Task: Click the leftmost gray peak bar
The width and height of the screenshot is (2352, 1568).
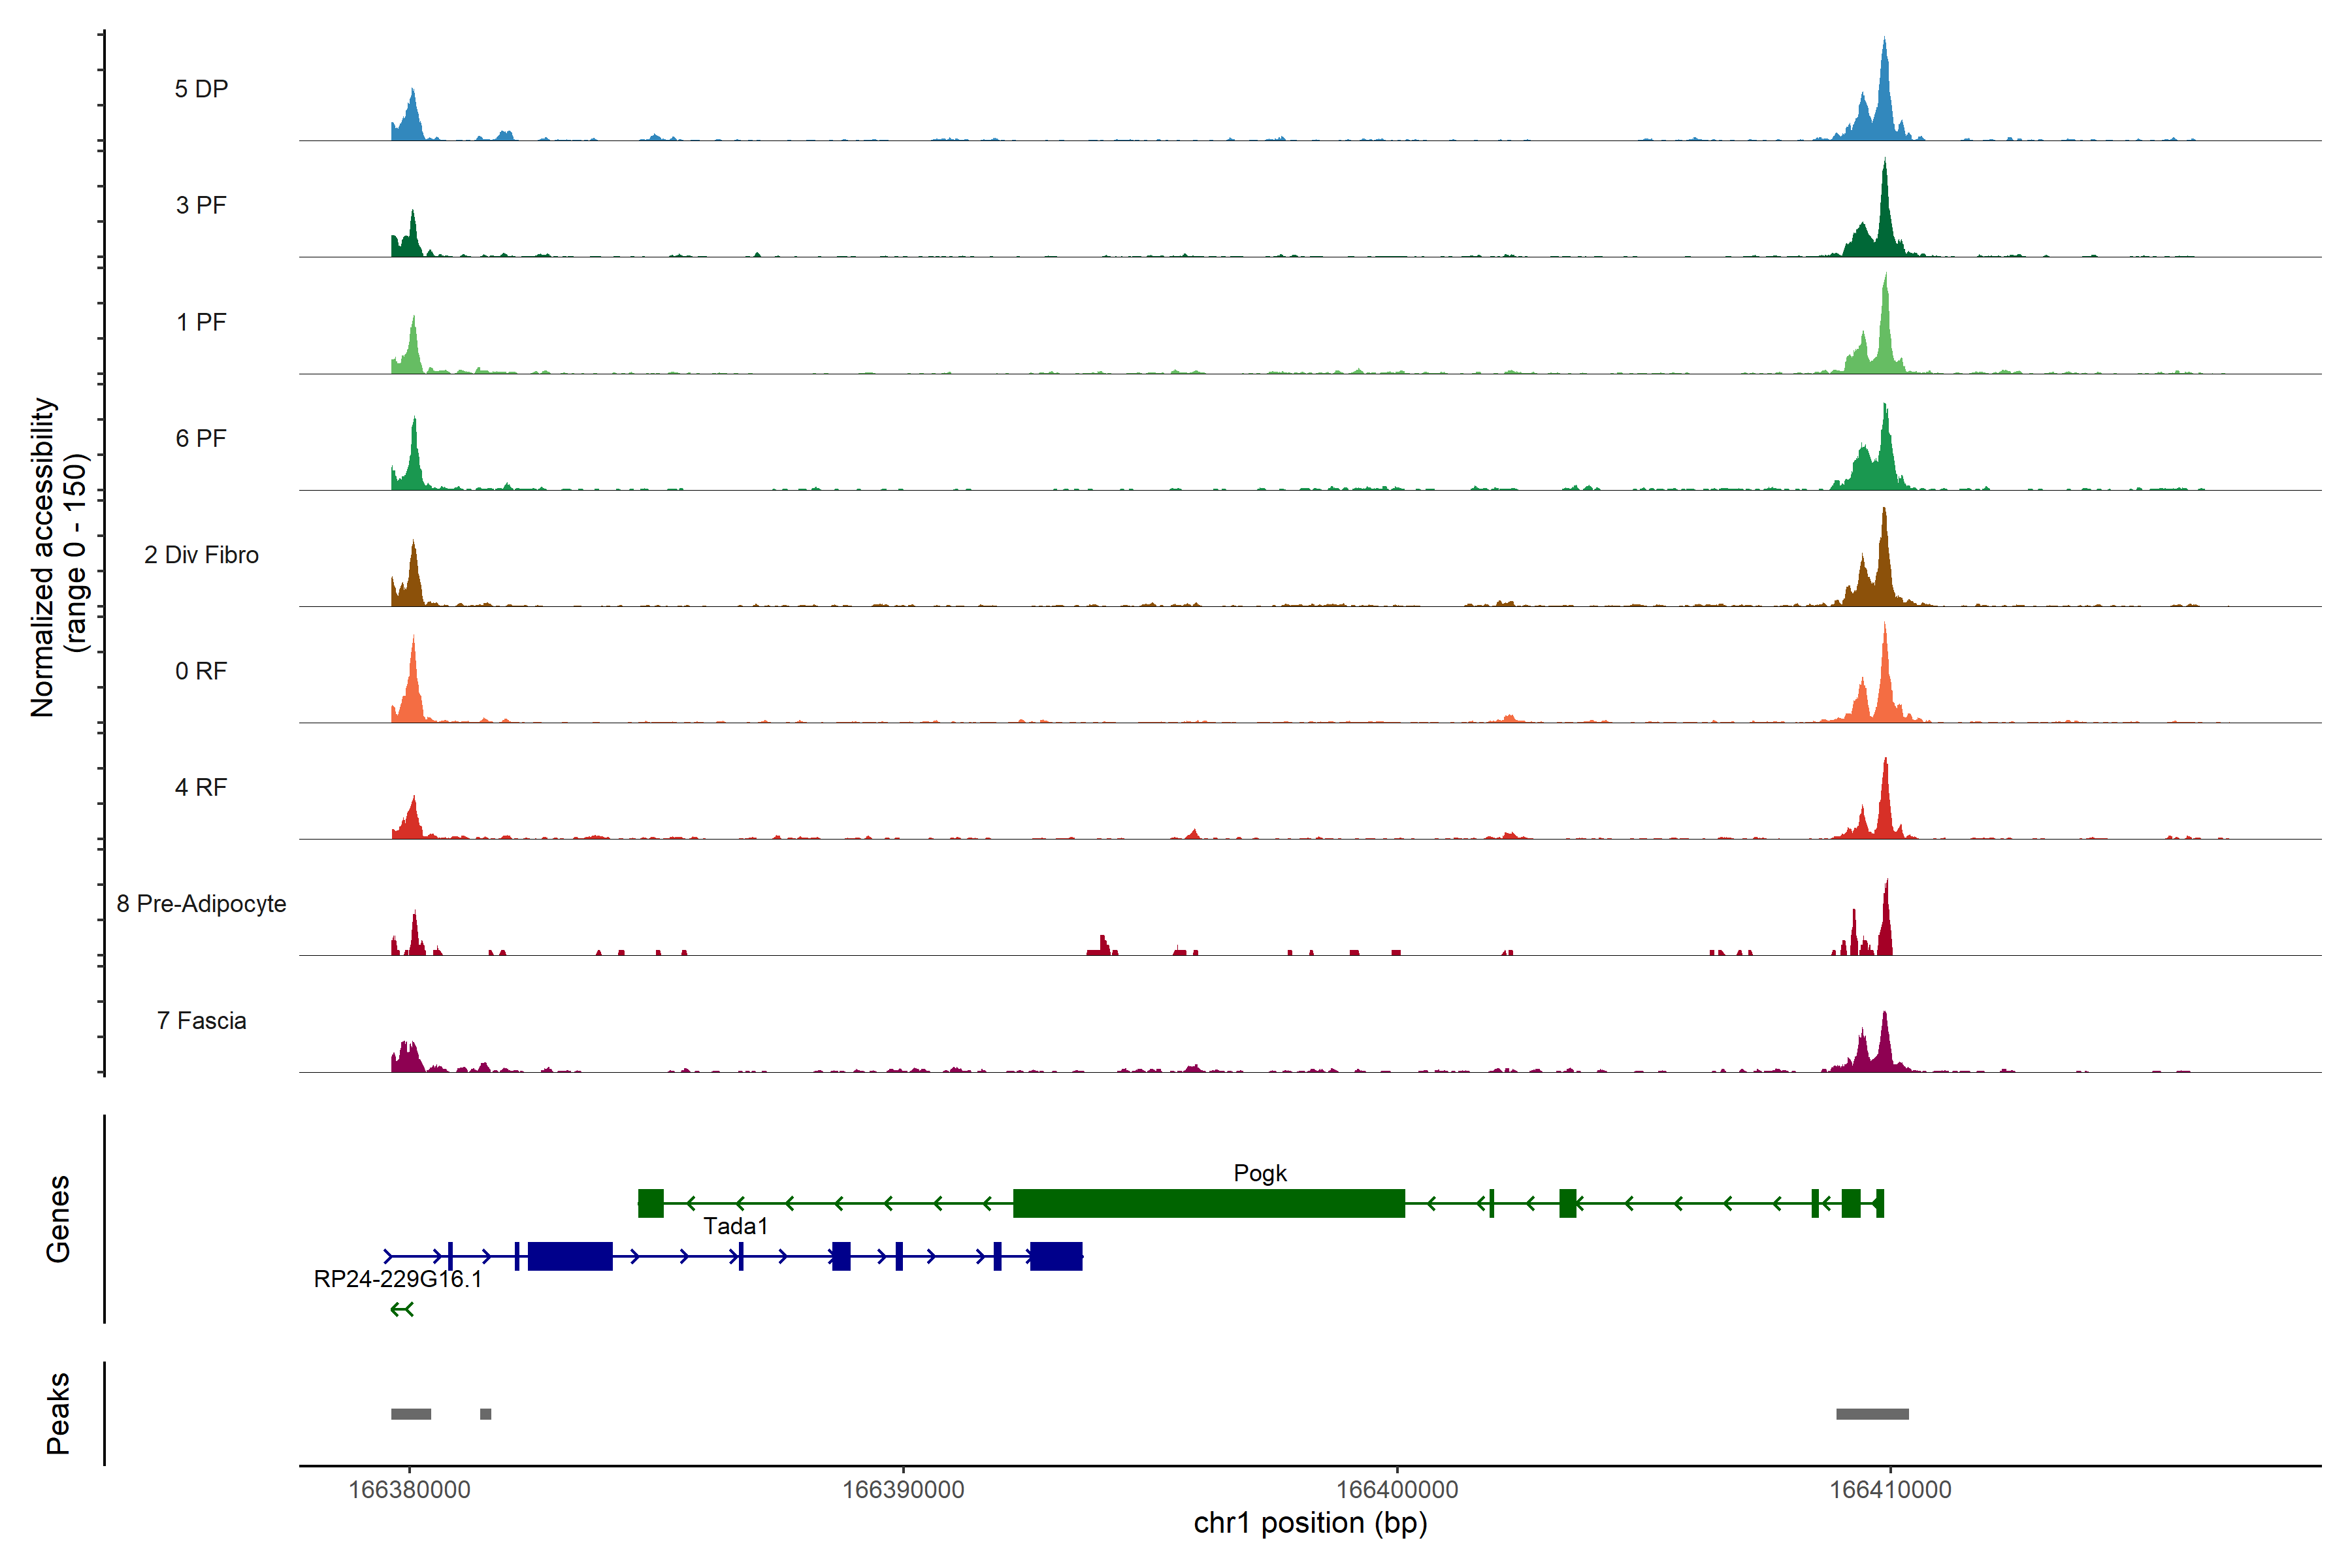Action: 410,1414
